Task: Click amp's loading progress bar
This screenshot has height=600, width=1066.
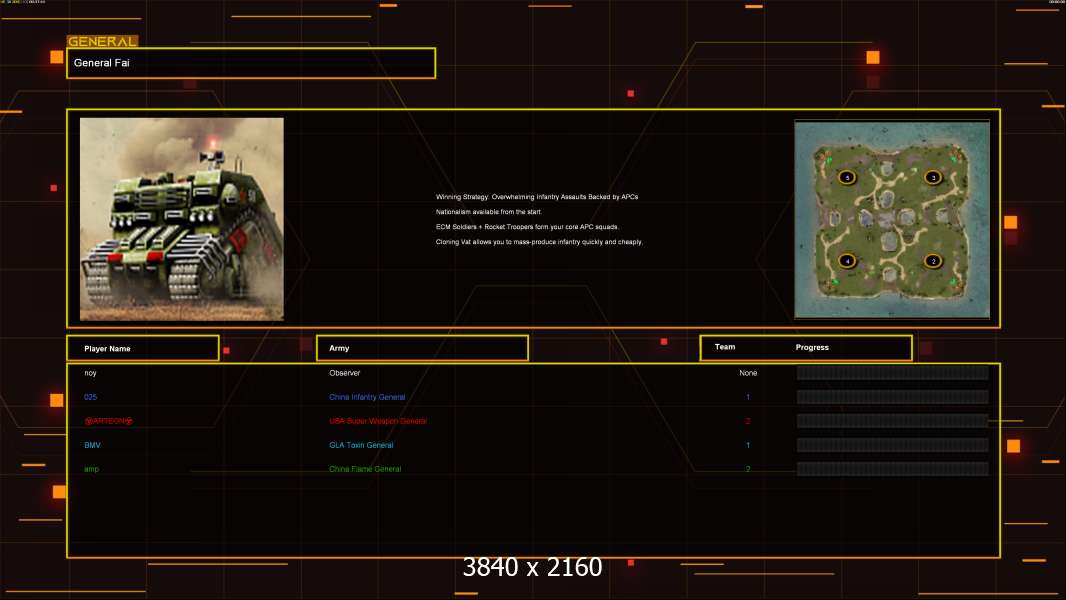Action: tap(893, 469)
